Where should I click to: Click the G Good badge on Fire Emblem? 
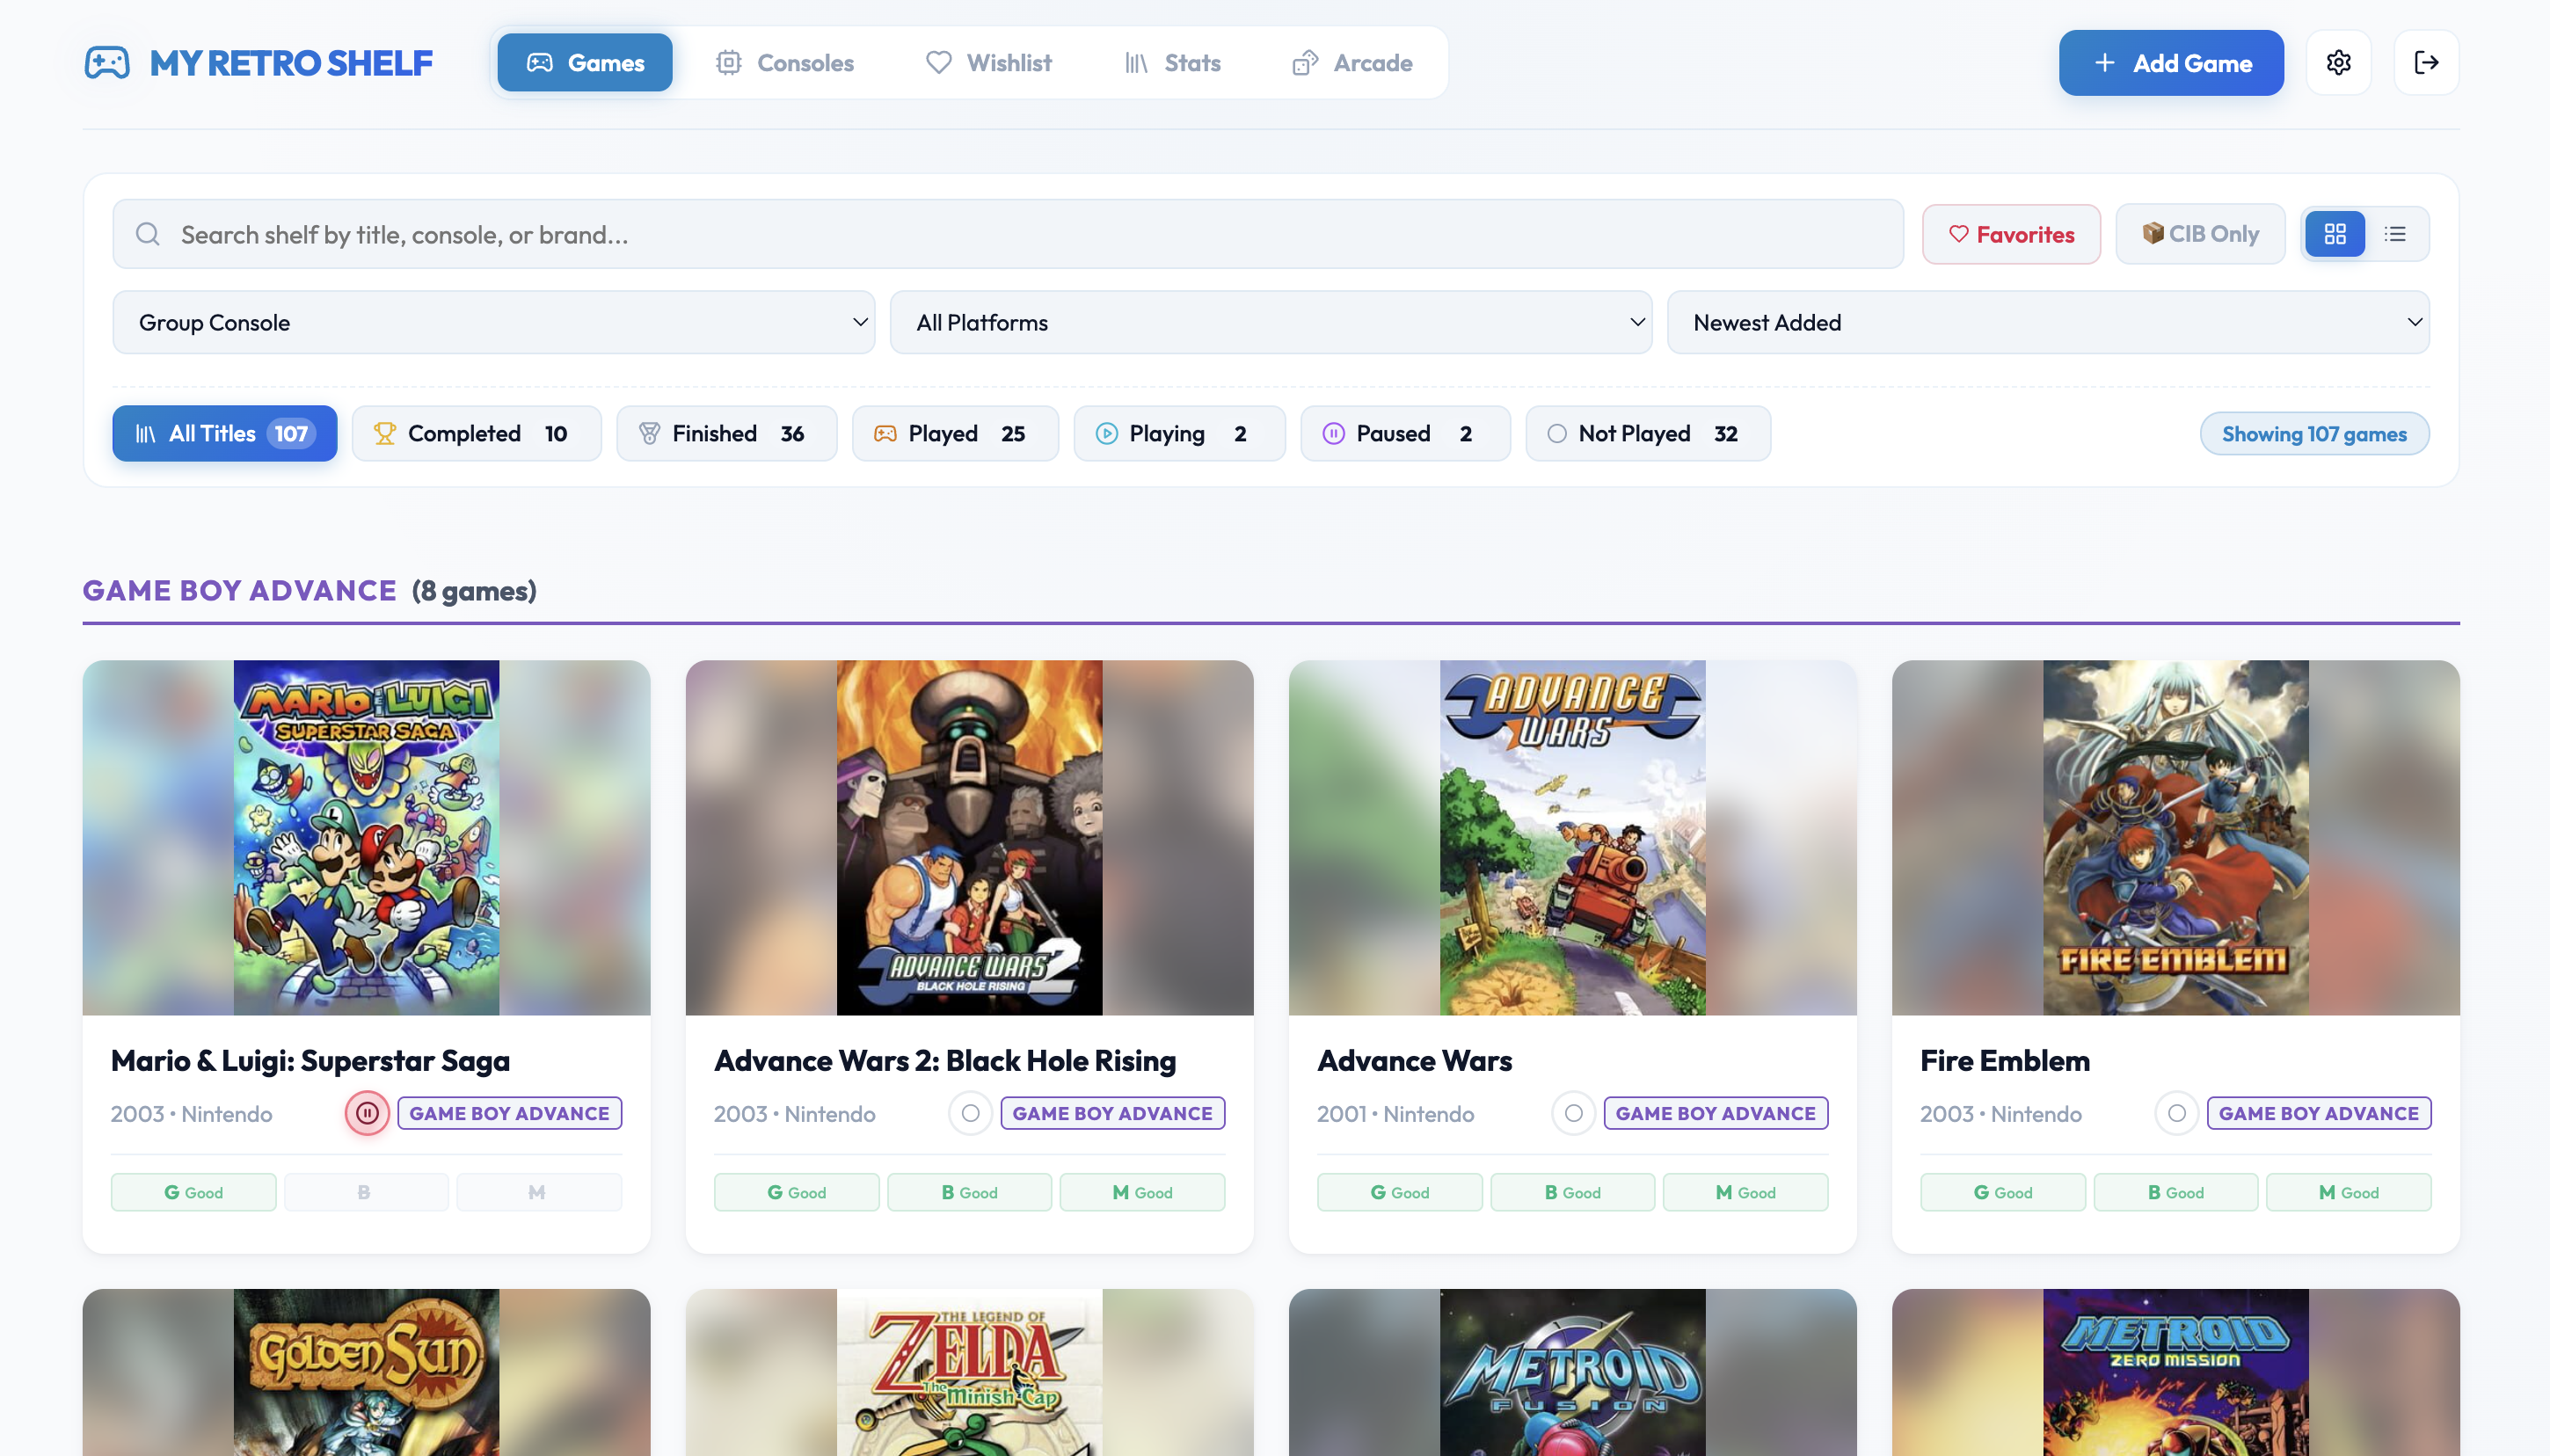tap(2002, 1192)
